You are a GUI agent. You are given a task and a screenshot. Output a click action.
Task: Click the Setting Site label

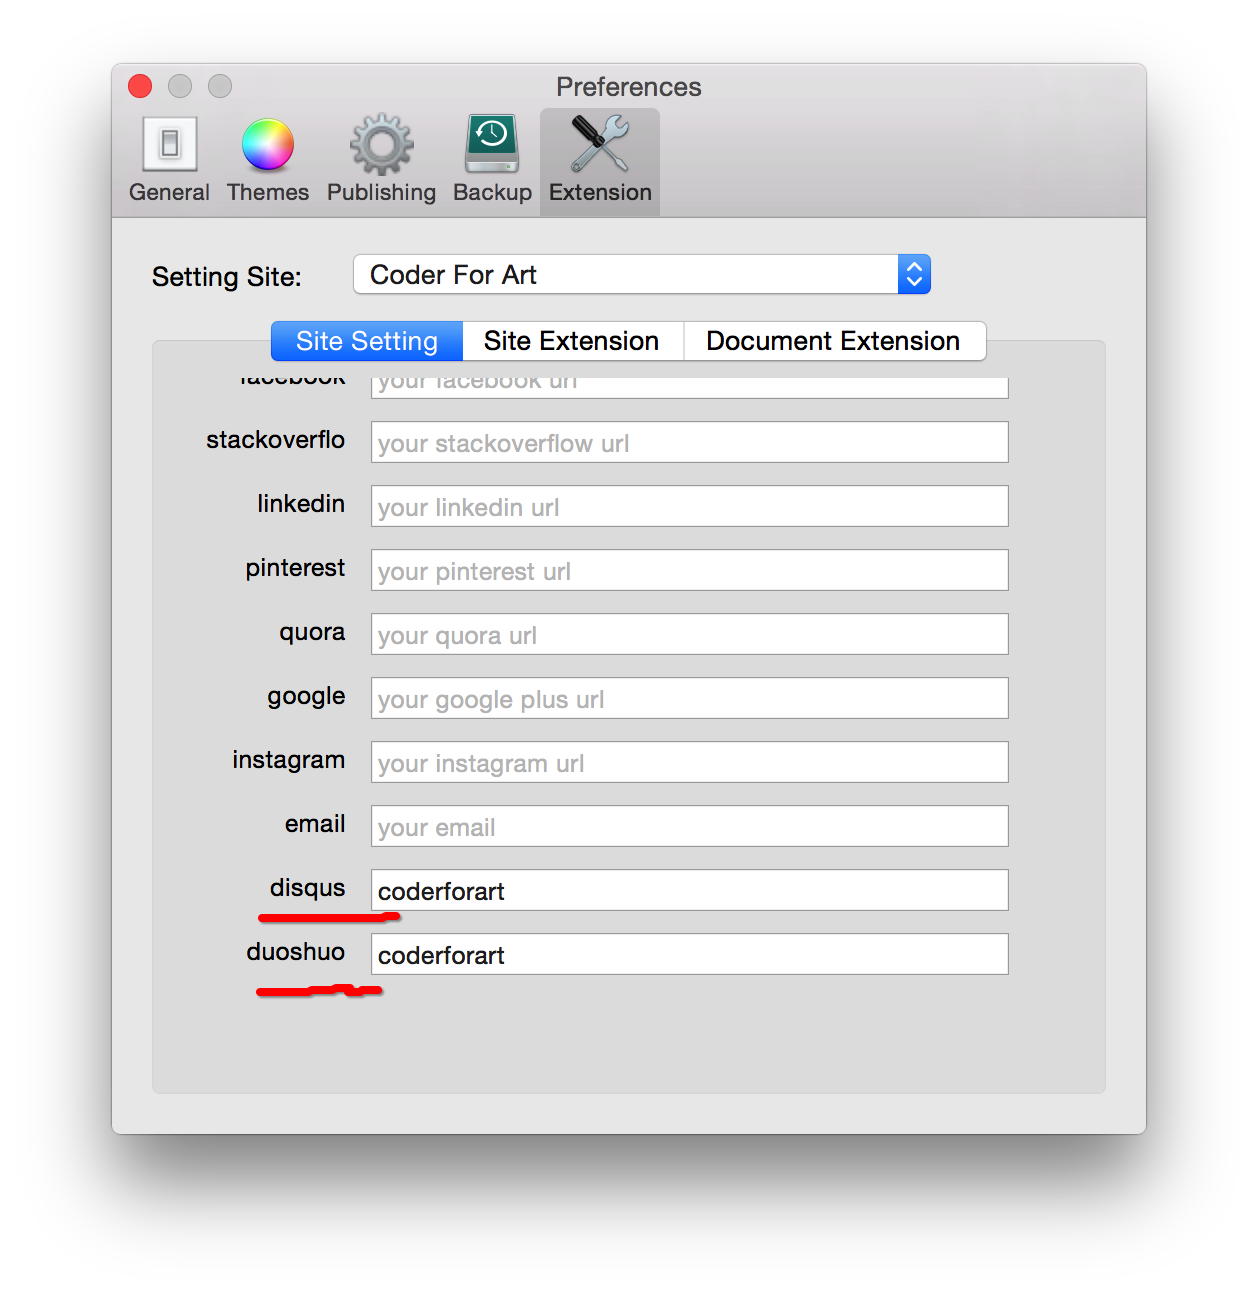pyautogui.click(x=227, y=277)
